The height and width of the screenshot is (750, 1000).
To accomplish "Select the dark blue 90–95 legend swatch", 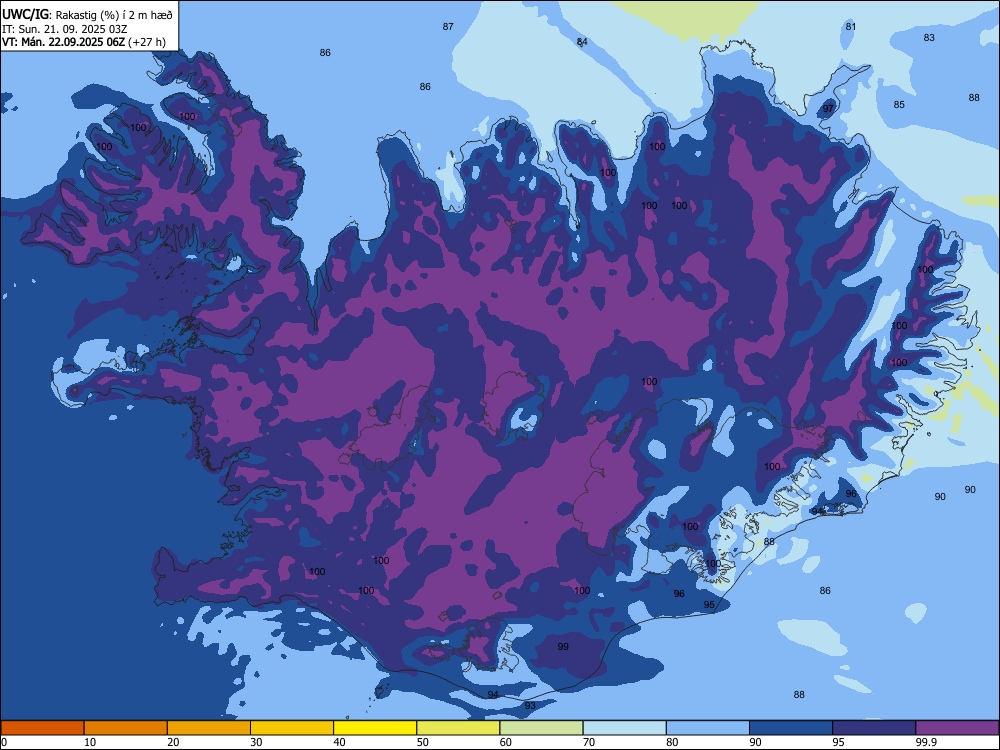I will tap(791, 728).
